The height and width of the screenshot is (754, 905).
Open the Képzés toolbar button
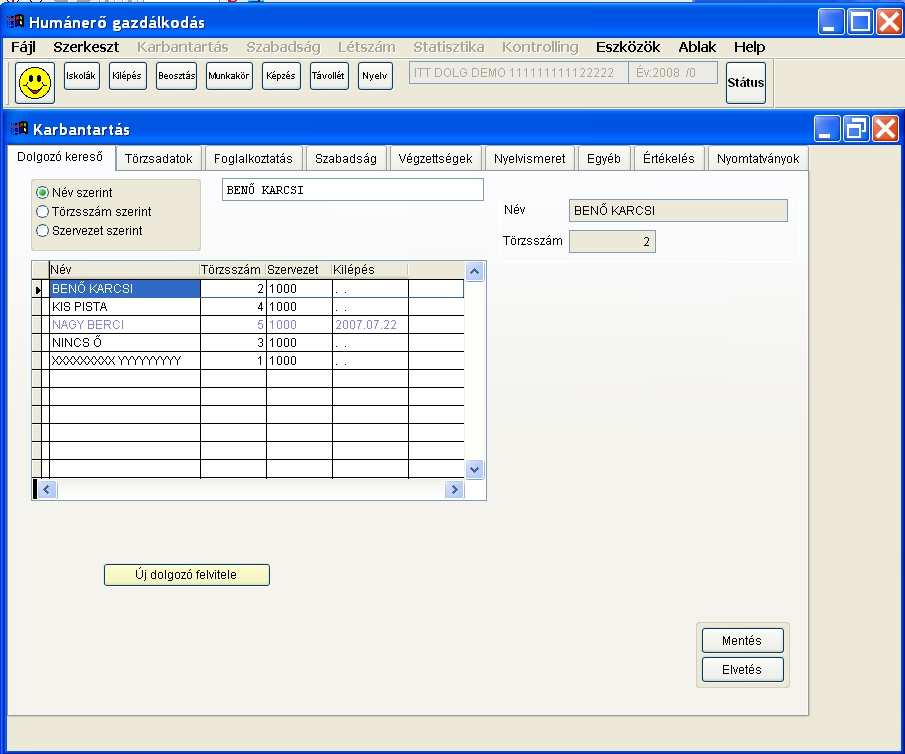point(281,76)
